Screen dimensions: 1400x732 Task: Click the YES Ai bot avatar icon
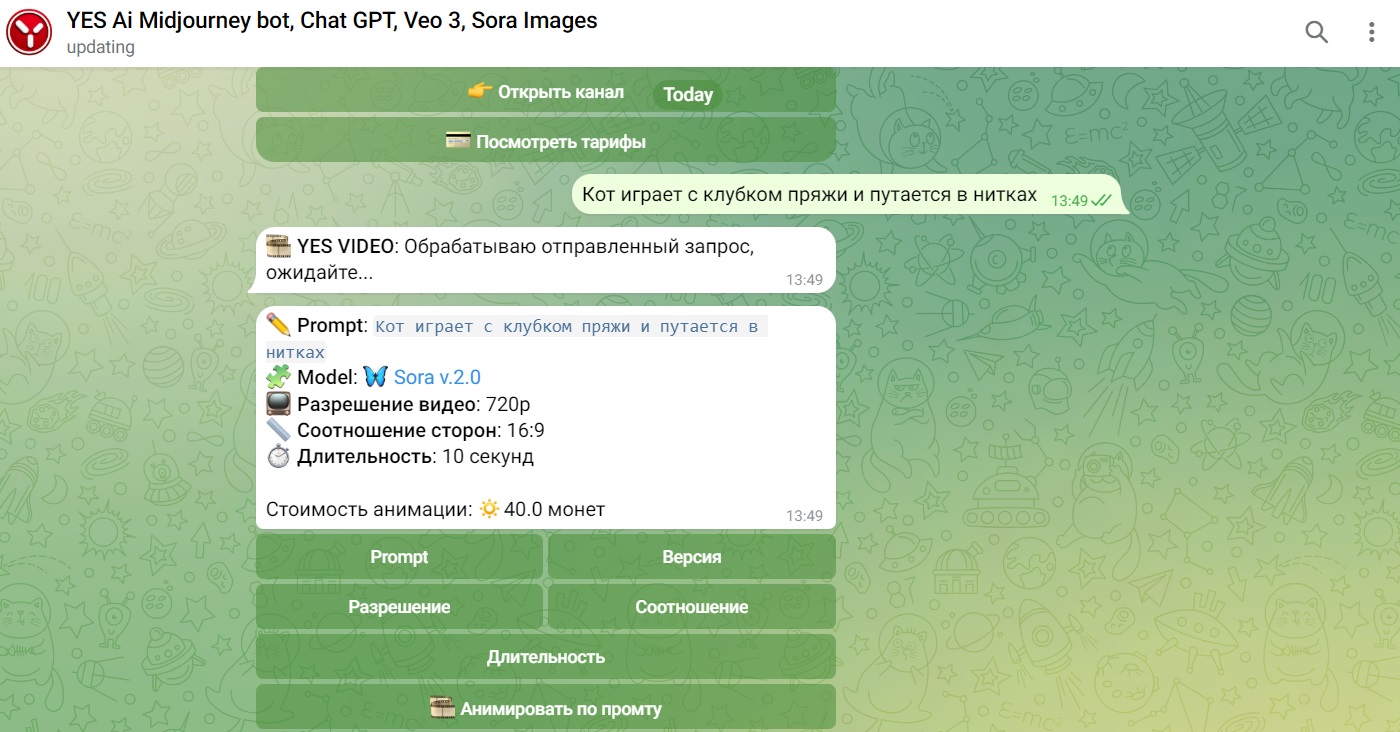click(x=29, y=32)
